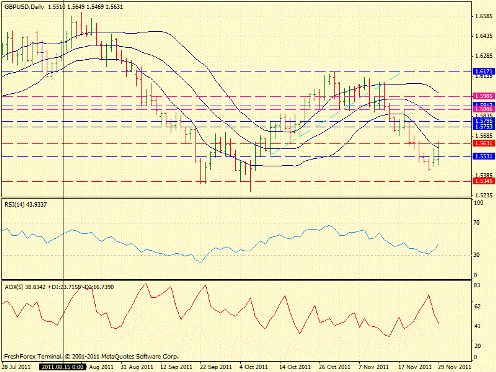Click the blue 1.5753 price level tag

tap(484, 127)
